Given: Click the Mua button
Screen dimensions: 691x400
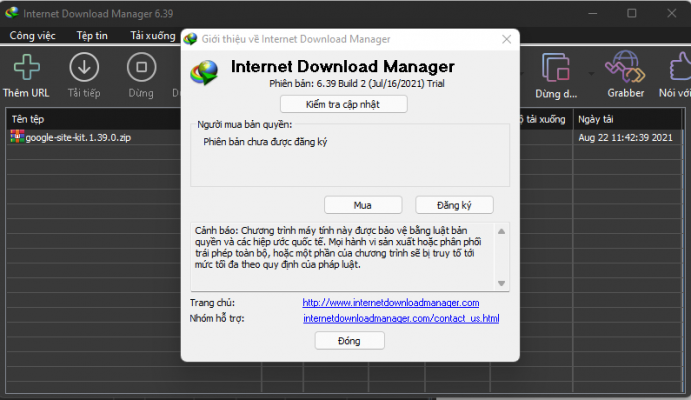Looking at the screenshot, I should [x=362, y=204].
